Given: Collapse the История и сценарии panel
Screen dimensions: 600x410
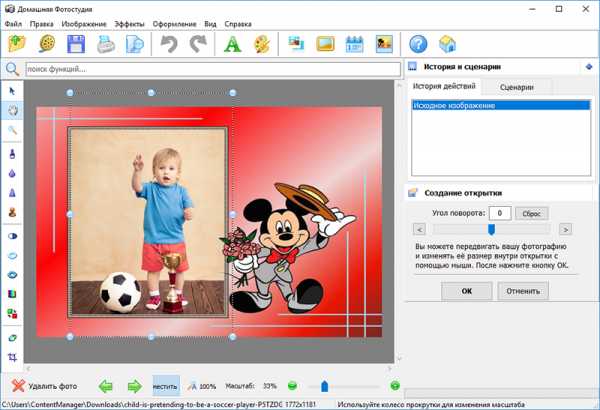Looking at the screenshot, I should (589, 67).
